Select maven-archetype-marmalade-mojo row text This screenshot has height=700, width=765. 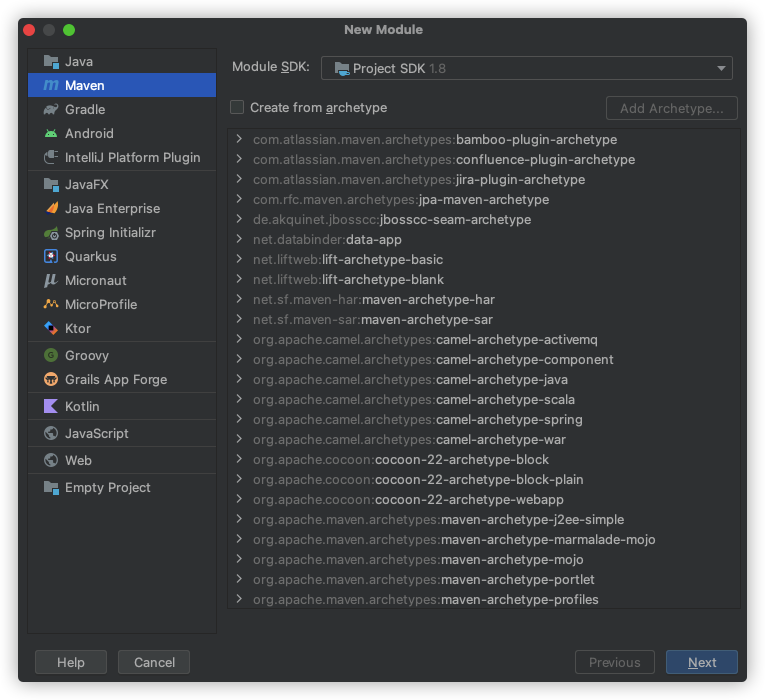454,540
